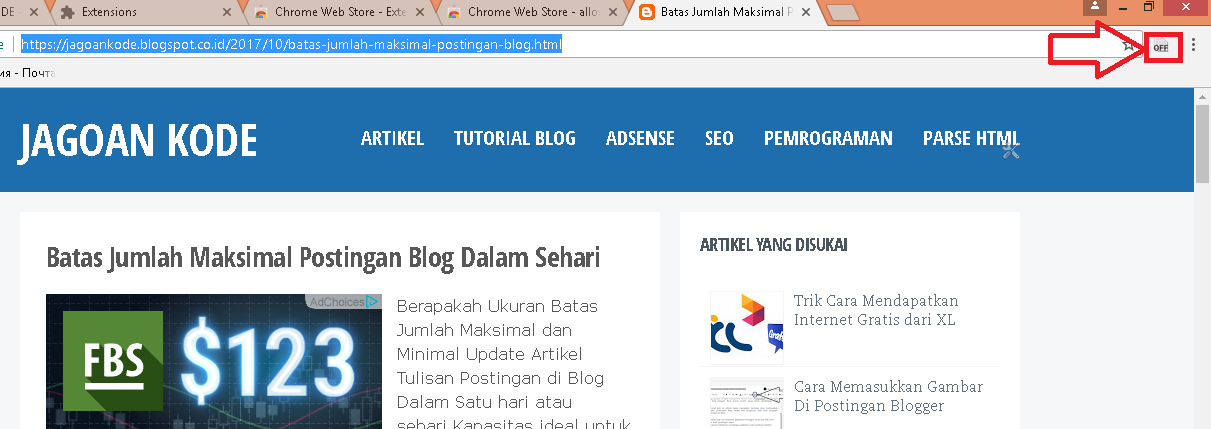Click the post title Batas Jumlah Maksimal Postingan
The image size is (1211, 429).
click(323, 257)
